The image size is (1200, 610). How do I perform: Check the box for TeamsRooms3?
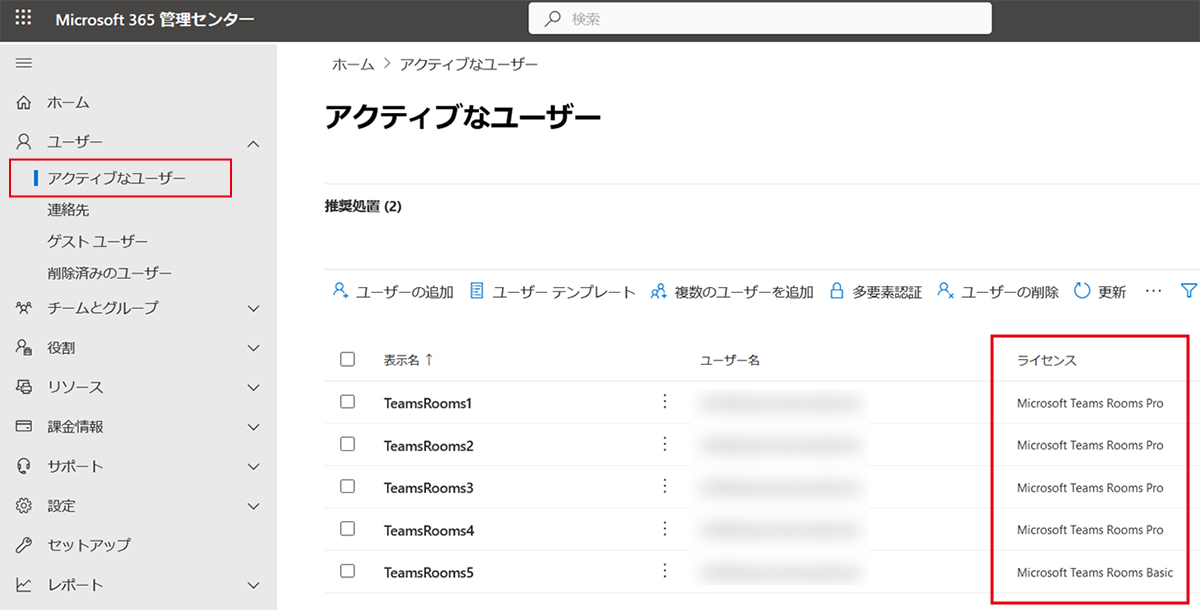click(x=347, y=486)
